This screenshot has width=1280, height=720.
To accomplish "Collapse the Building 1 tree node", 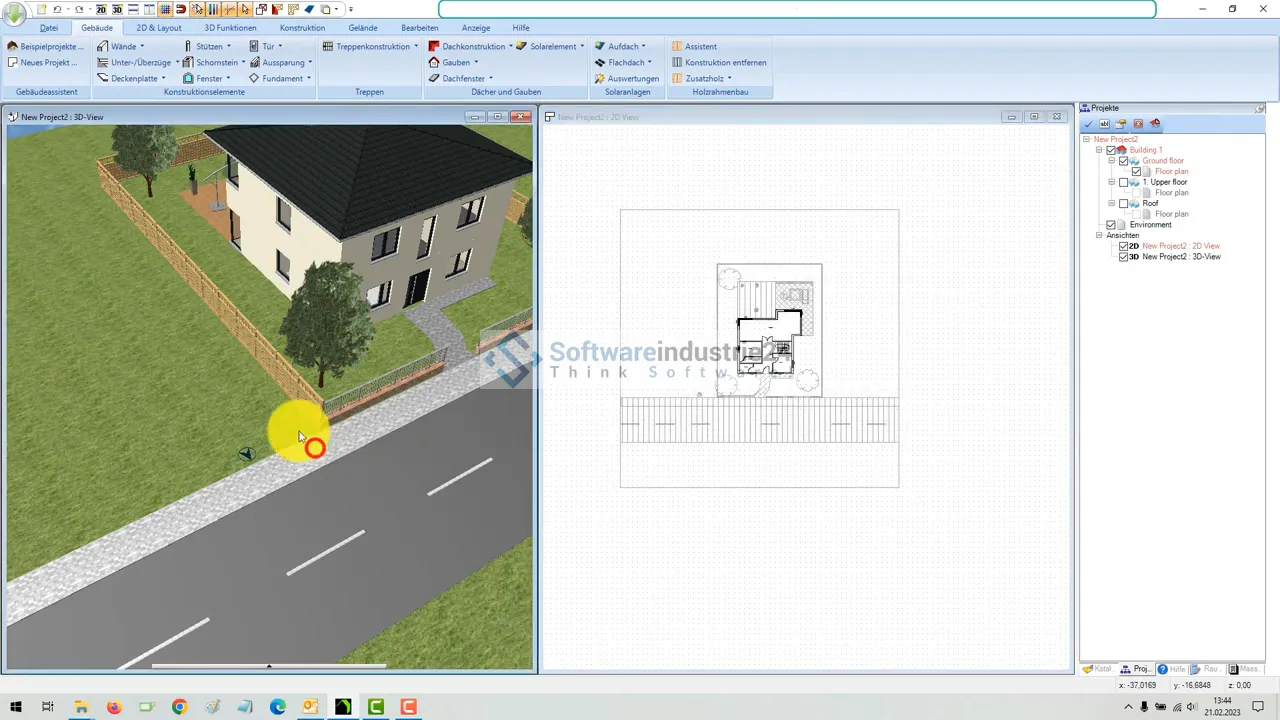I will tap(1099, 150).
